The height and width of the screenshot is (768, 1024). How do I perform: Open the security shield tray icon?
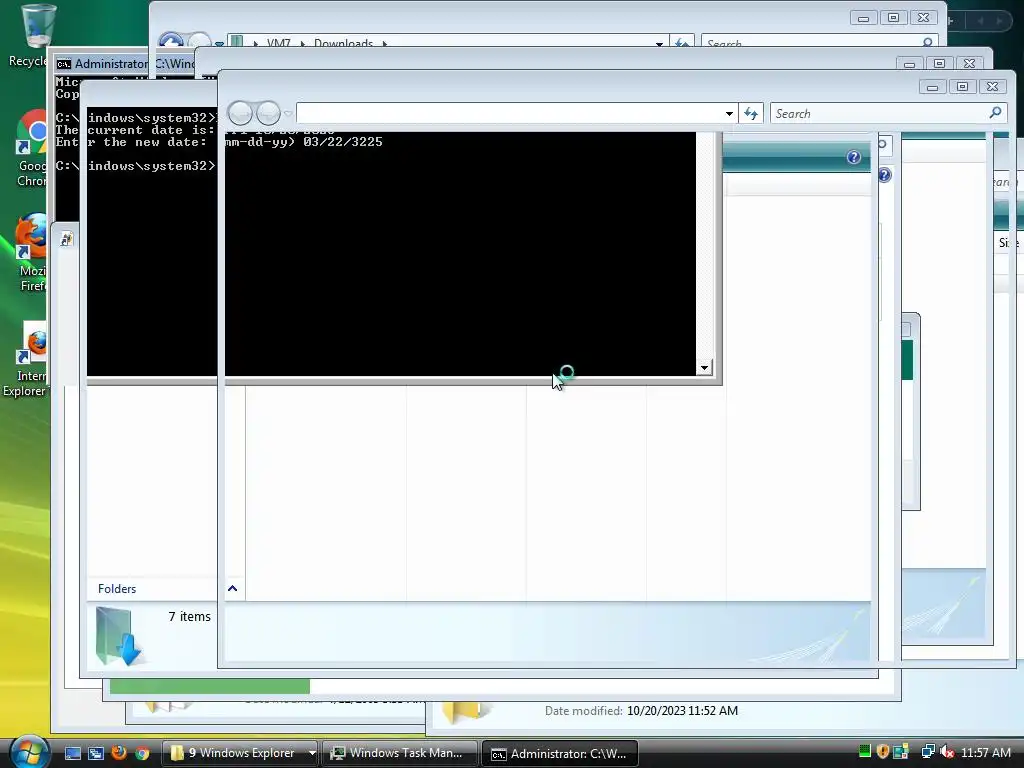[x=882, y=752]
